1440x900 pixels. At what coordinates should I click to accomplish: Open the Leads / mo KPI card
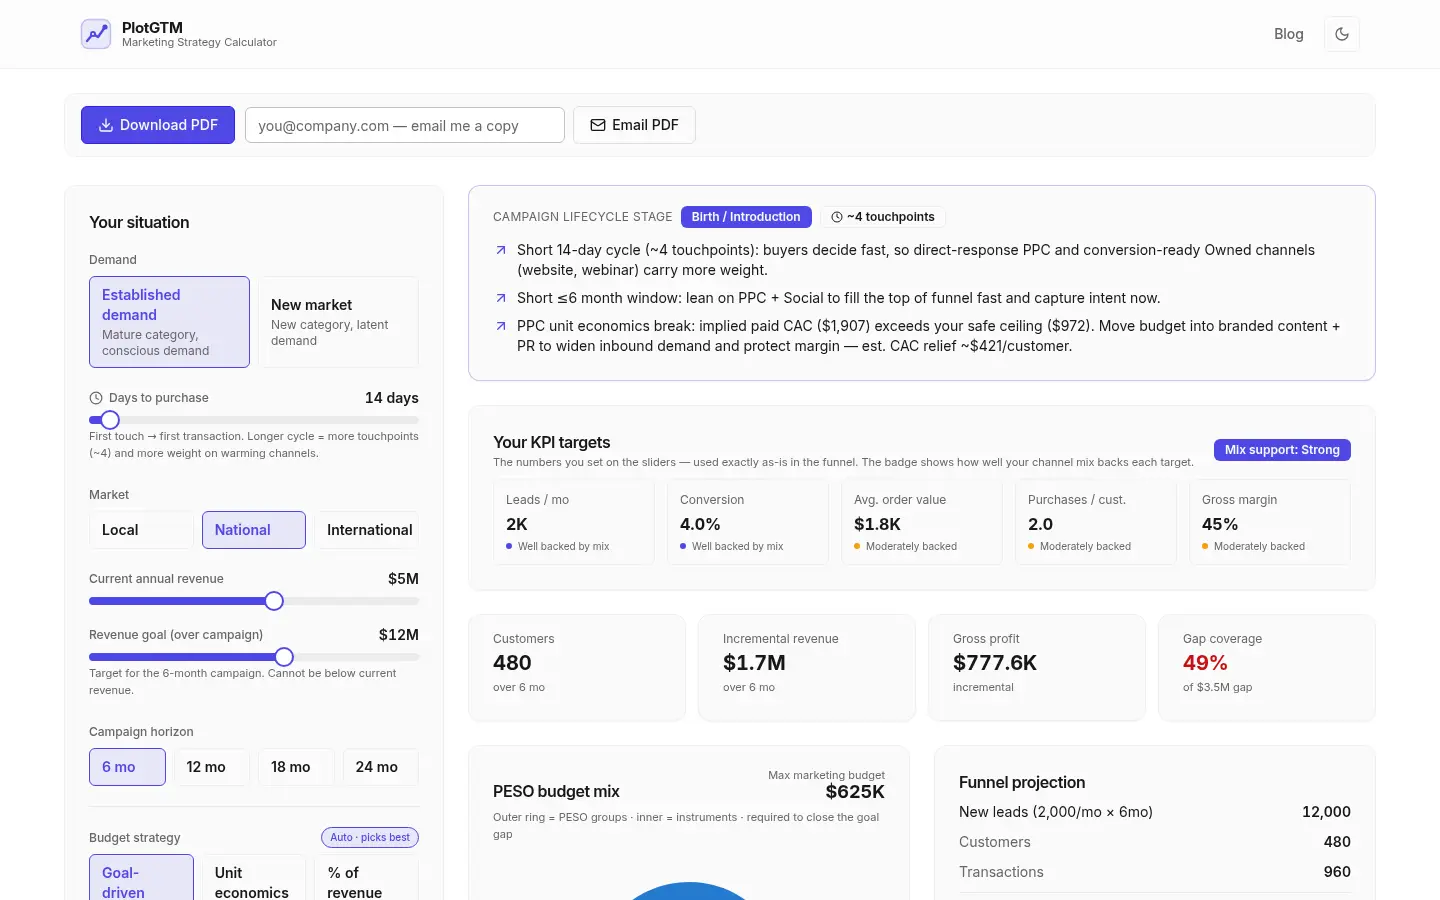574,522
